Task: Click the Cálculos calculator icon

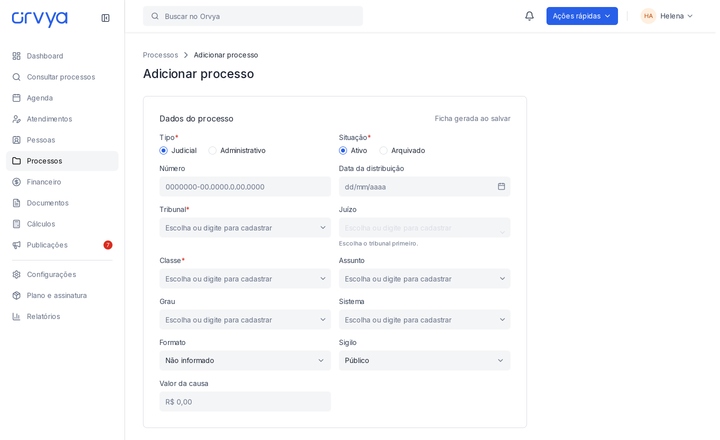Action: pyautogui.click(x=17, y=224)
